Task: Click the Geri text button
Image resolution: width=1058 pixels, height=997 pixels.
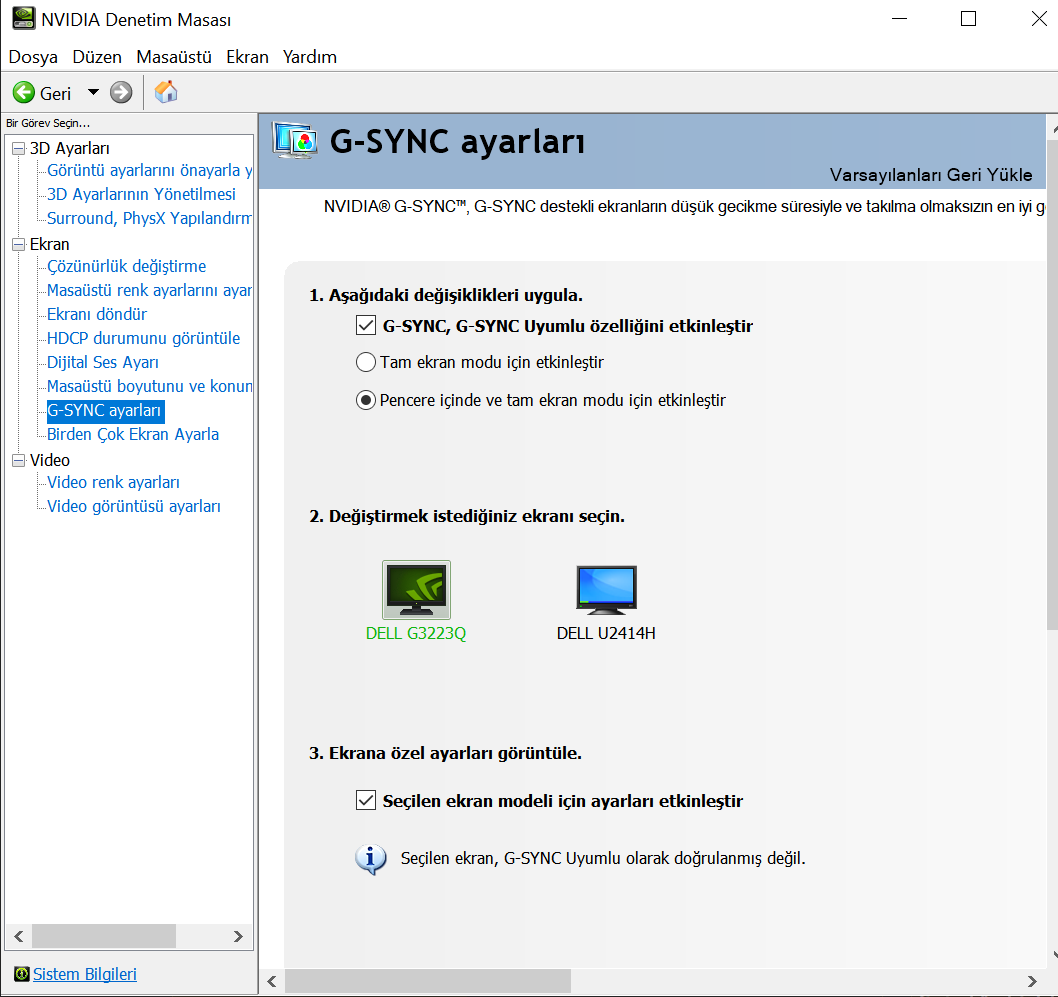Action: tap(55, 93)
